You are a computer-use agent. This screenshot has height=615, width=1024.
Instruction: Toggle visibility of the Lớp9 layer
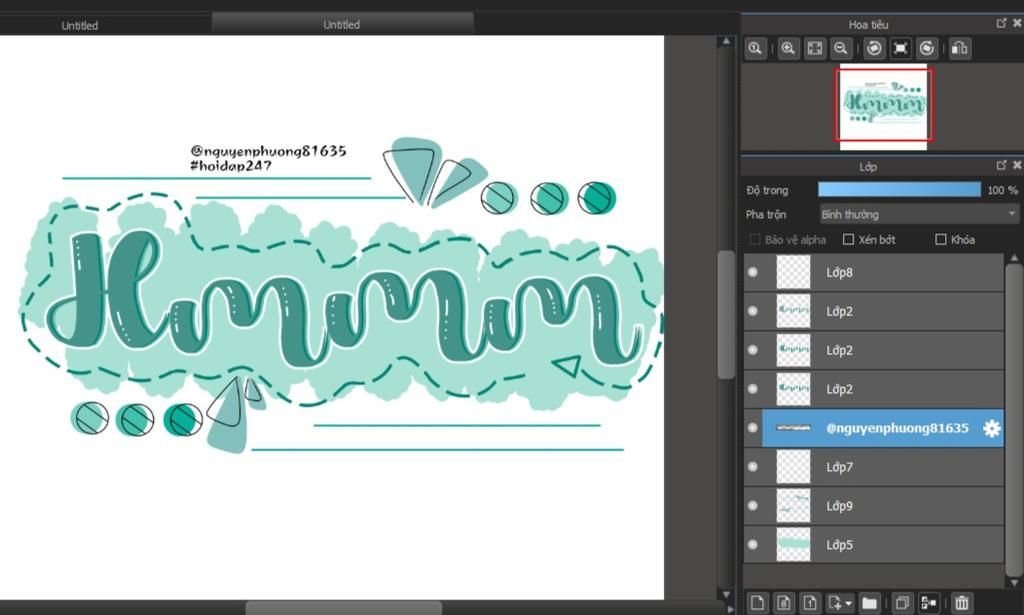(x=753, y=506)
